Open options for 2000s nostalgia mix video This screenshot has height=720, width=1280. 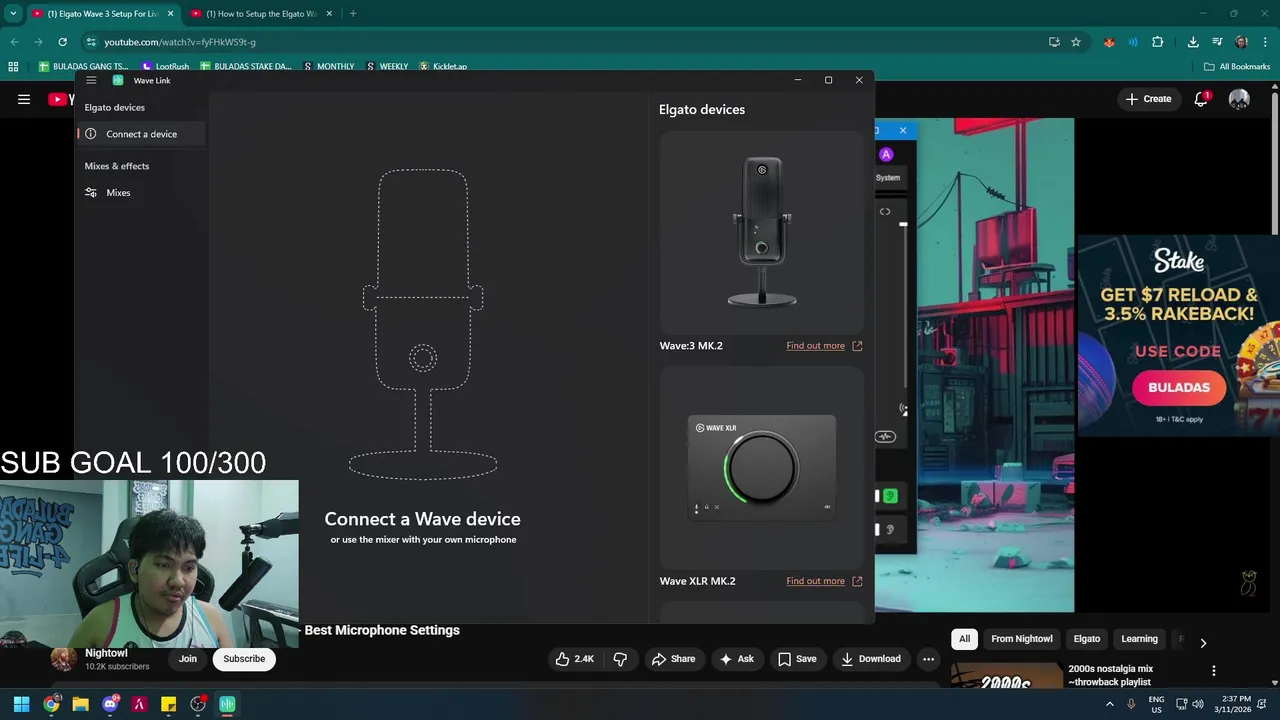1214,671
